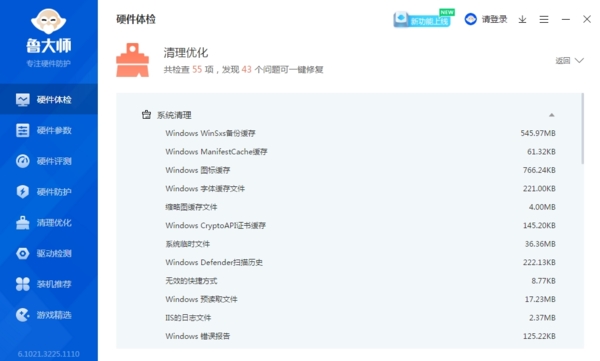Open 驱动检测 icon in sidebar
Image resolution: width=600 pixels, height=361 pixels.
pos(23,253)
